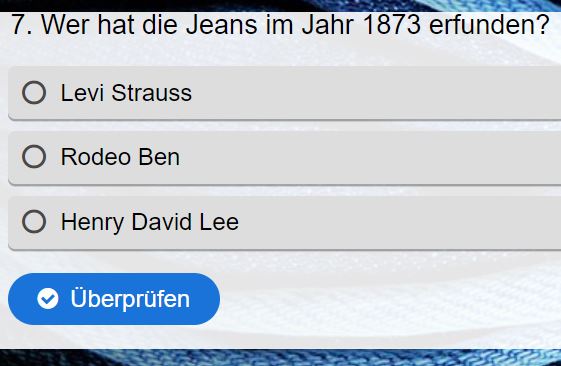Select the Levi Strauss radio circle
The image size is (561, 366).
tap(34, 93)
